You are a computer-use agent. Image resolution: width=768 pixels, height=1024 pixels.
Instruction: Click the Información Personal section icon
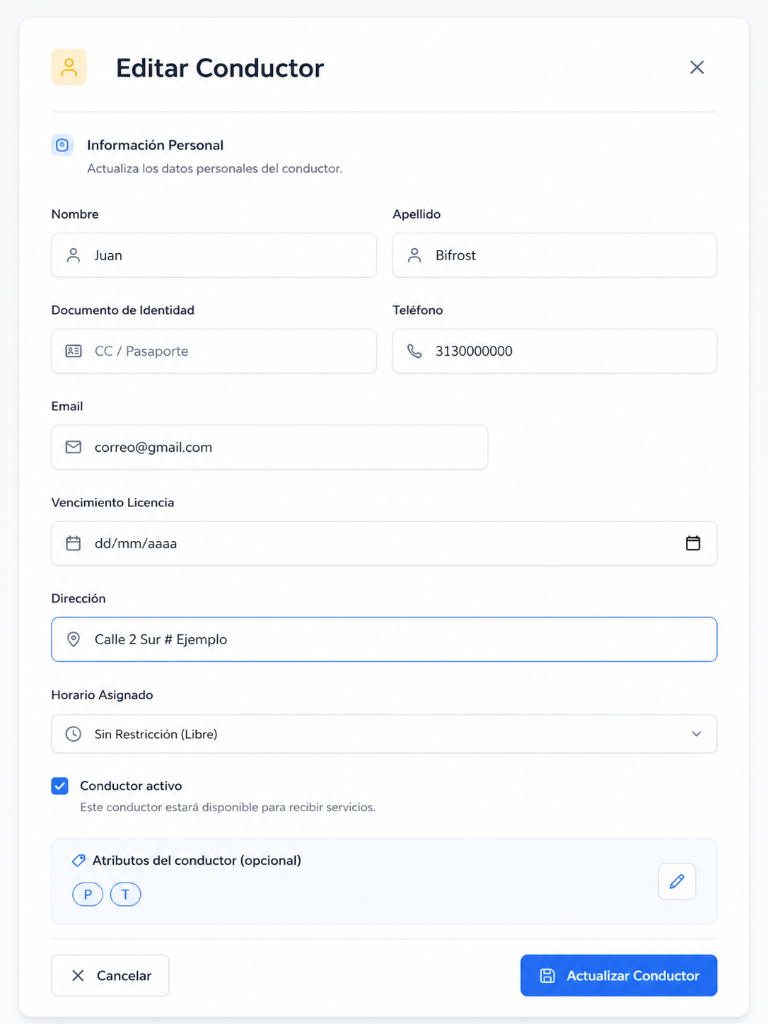62,145
